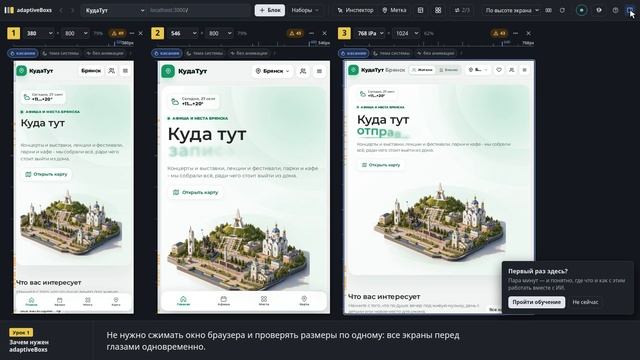Image resolution: width=640 pixels, height=360 pixels.
Task: Toggle касание chip for viewport 1
Action: pos(22,53)
